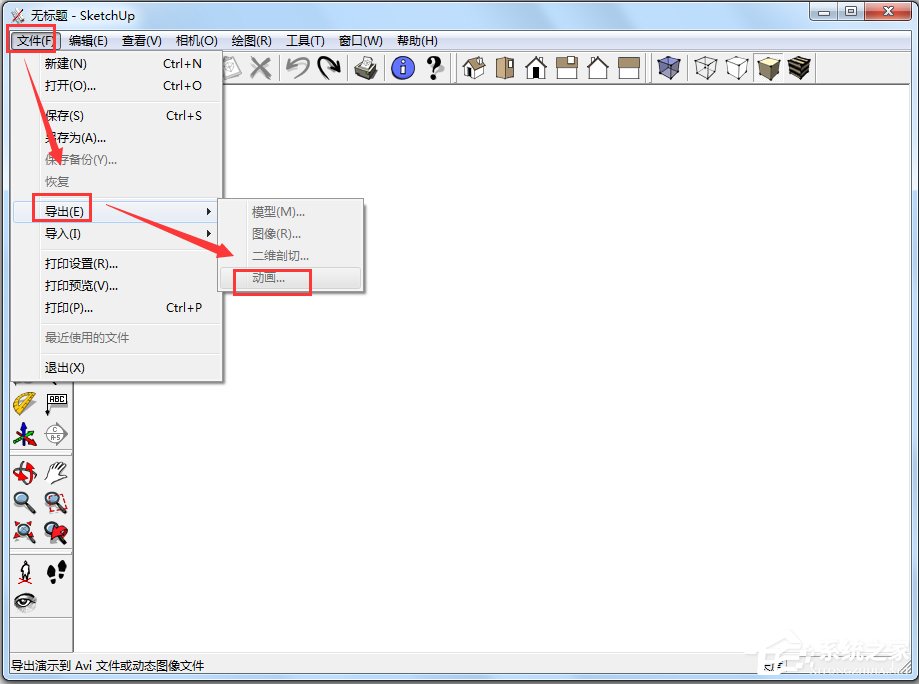Choose 保存(S) menu entry
This screenshot has width=919, height=684.
[117, 115]
